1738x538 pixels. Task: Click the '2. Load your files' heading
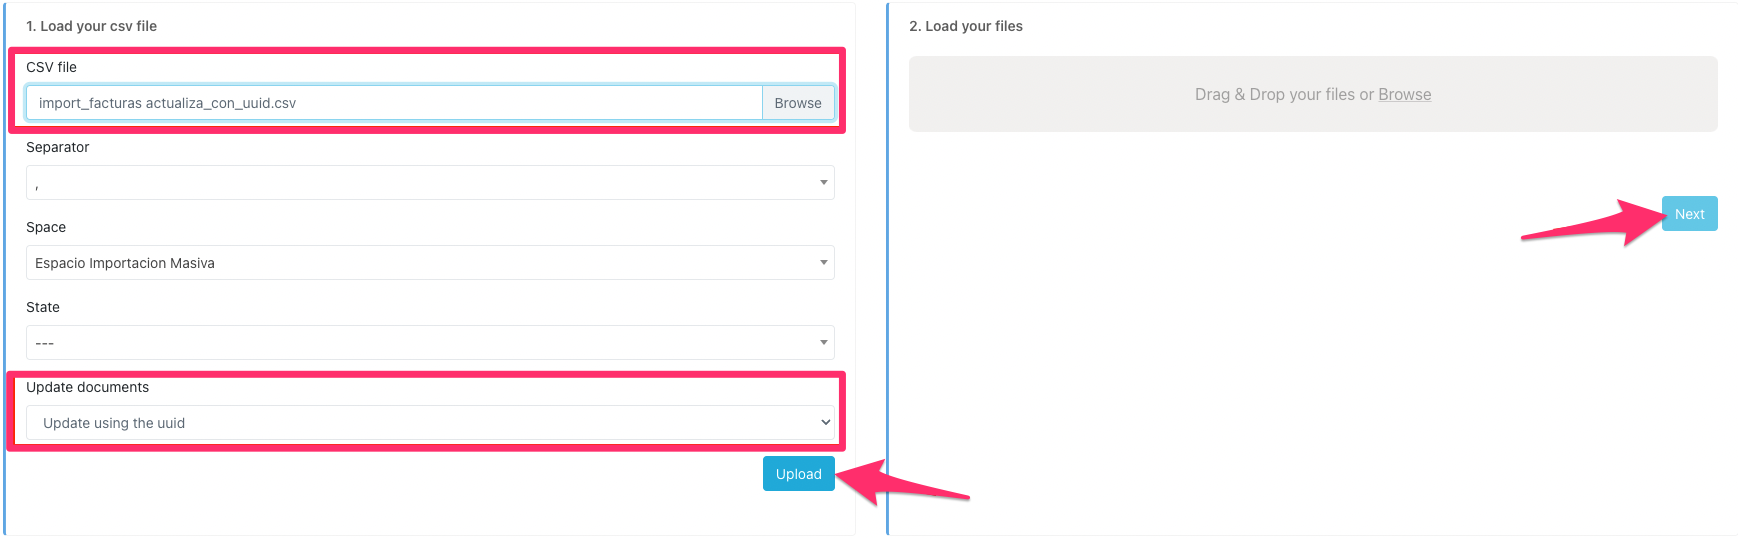[965, 26]
